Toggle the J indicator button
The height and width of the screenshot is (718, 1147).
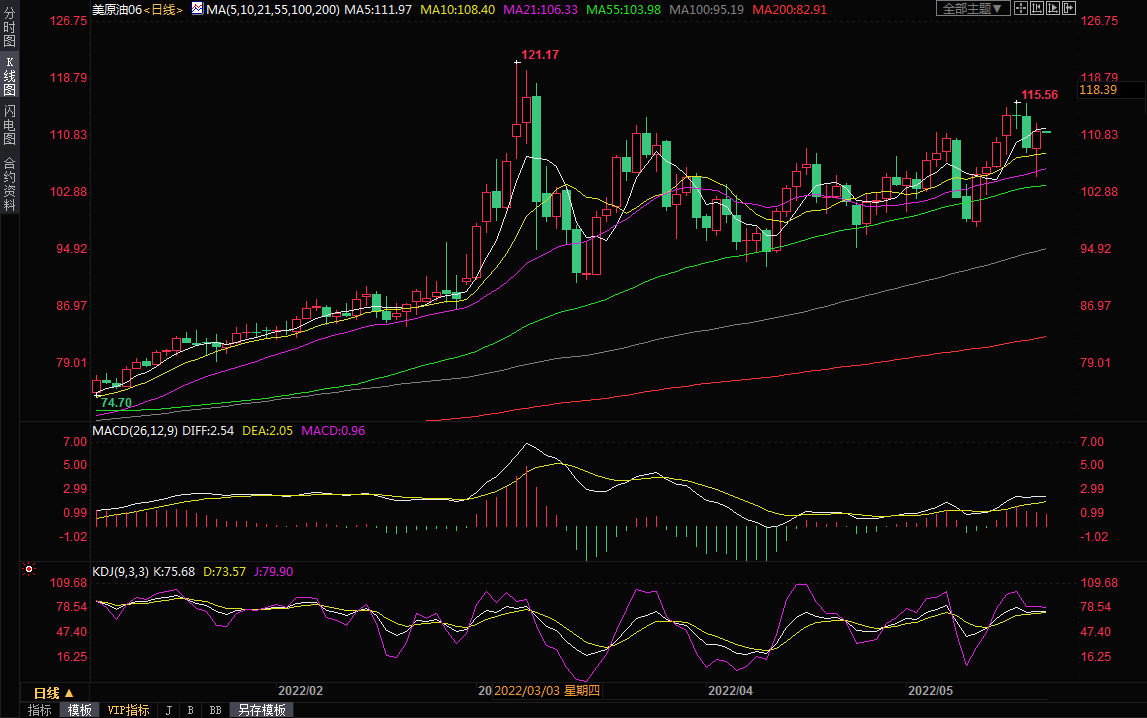coord(168,710)
